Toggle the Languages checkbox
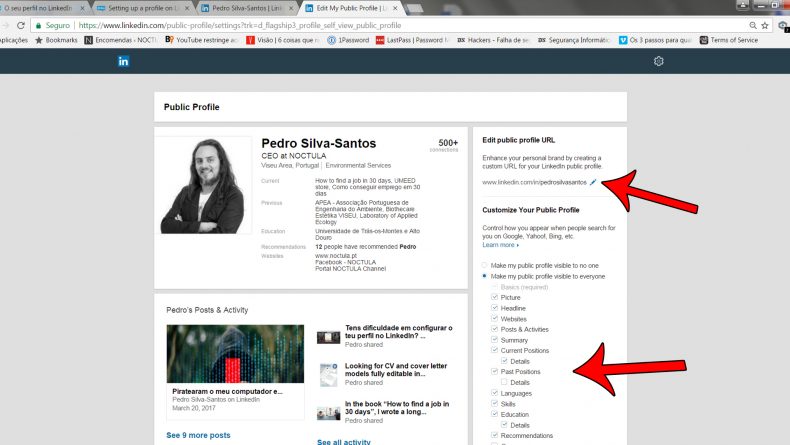790x445 pixels. click(x=494, y=393)
